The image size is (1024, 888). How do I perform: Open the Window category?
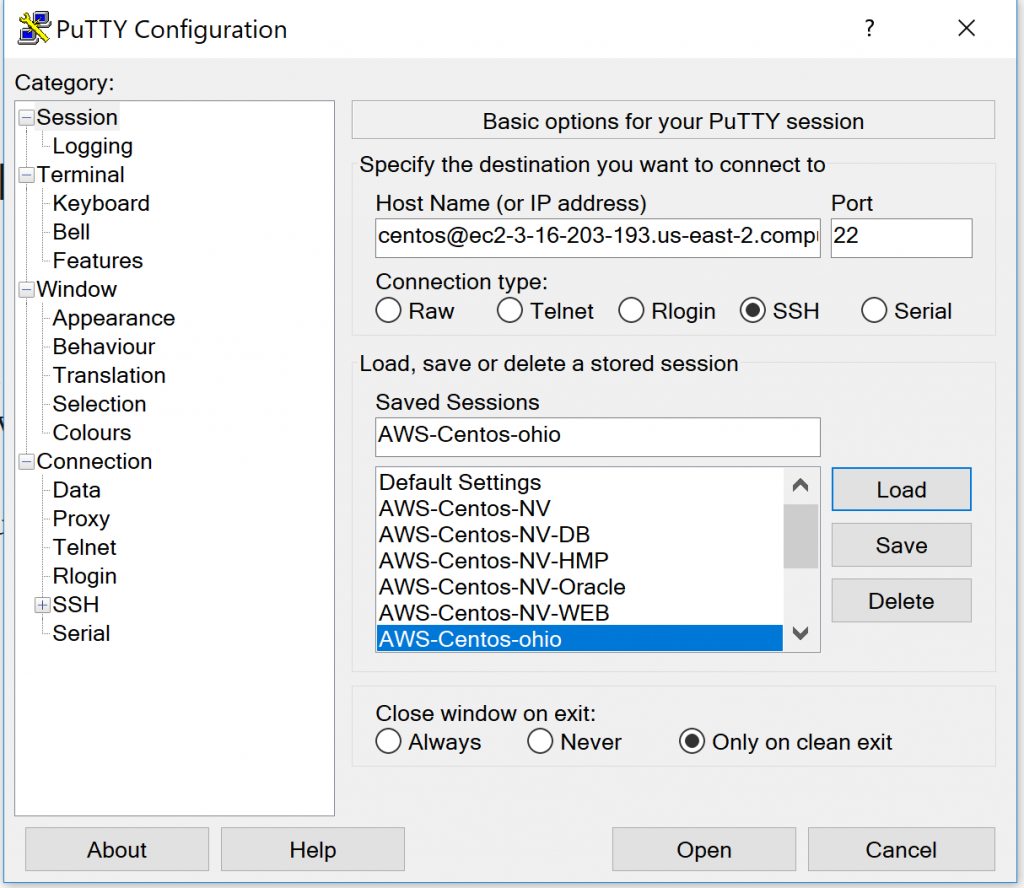click(76, 289)
